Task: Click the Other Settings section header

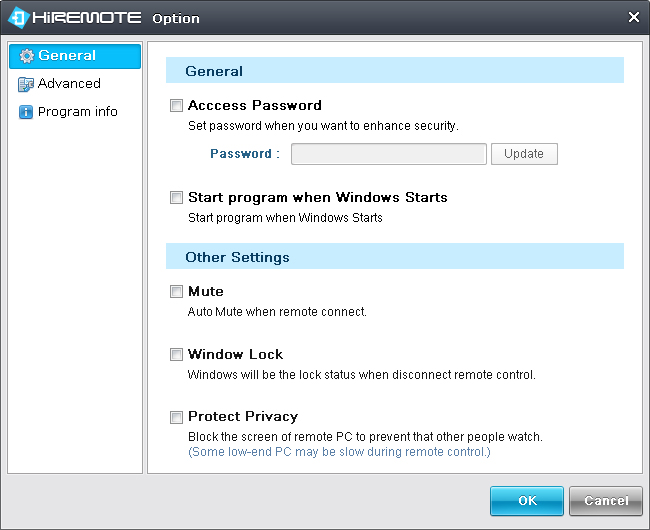Action: [395, 256]
